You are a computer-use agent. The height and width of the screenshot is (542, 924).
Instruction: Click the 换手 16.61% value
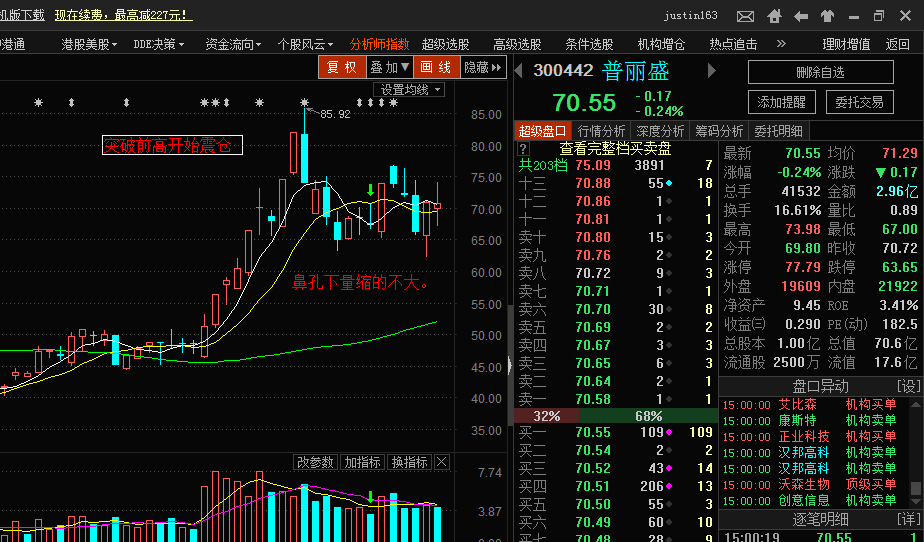click(x=797, y=210)
